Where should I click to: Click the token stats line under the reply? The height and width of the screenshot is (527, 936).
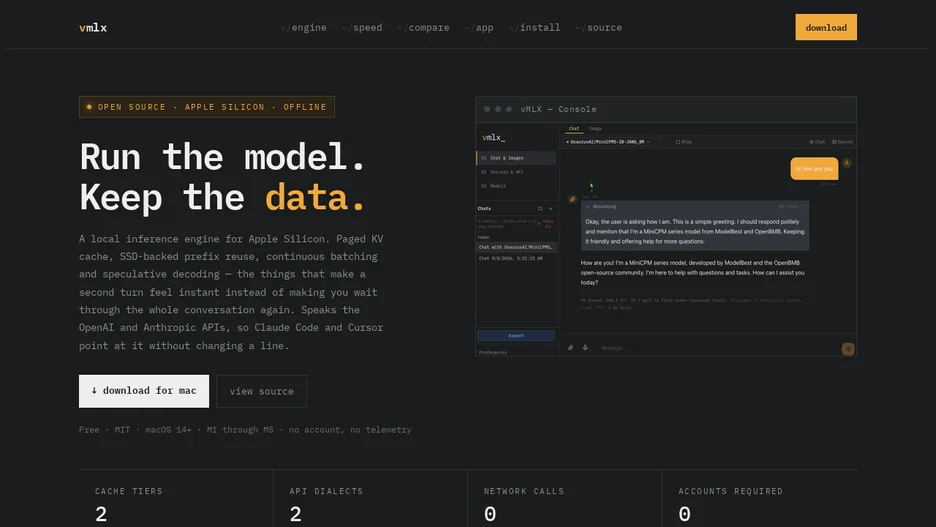691,304
